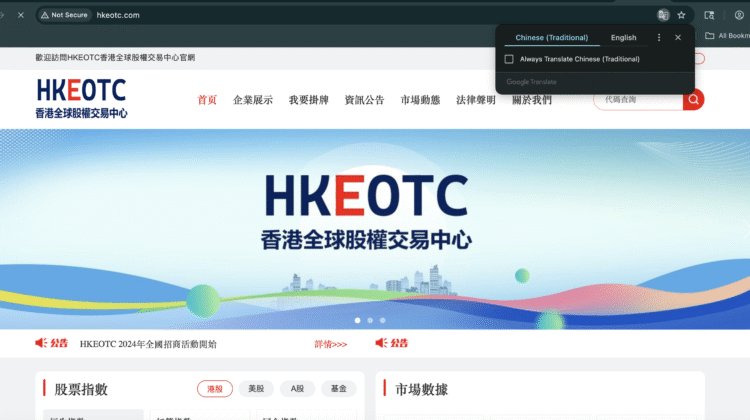
Task: Select the 美股 stock index filter
Action: (256, 389)
